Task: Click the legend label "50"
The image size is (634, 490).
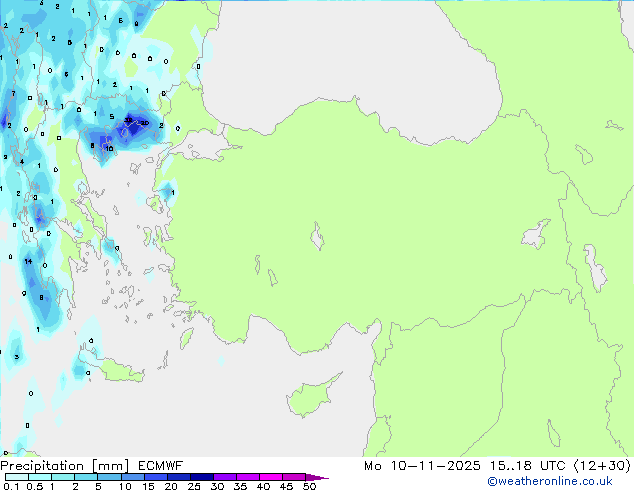Action: (x=309, y=486)
